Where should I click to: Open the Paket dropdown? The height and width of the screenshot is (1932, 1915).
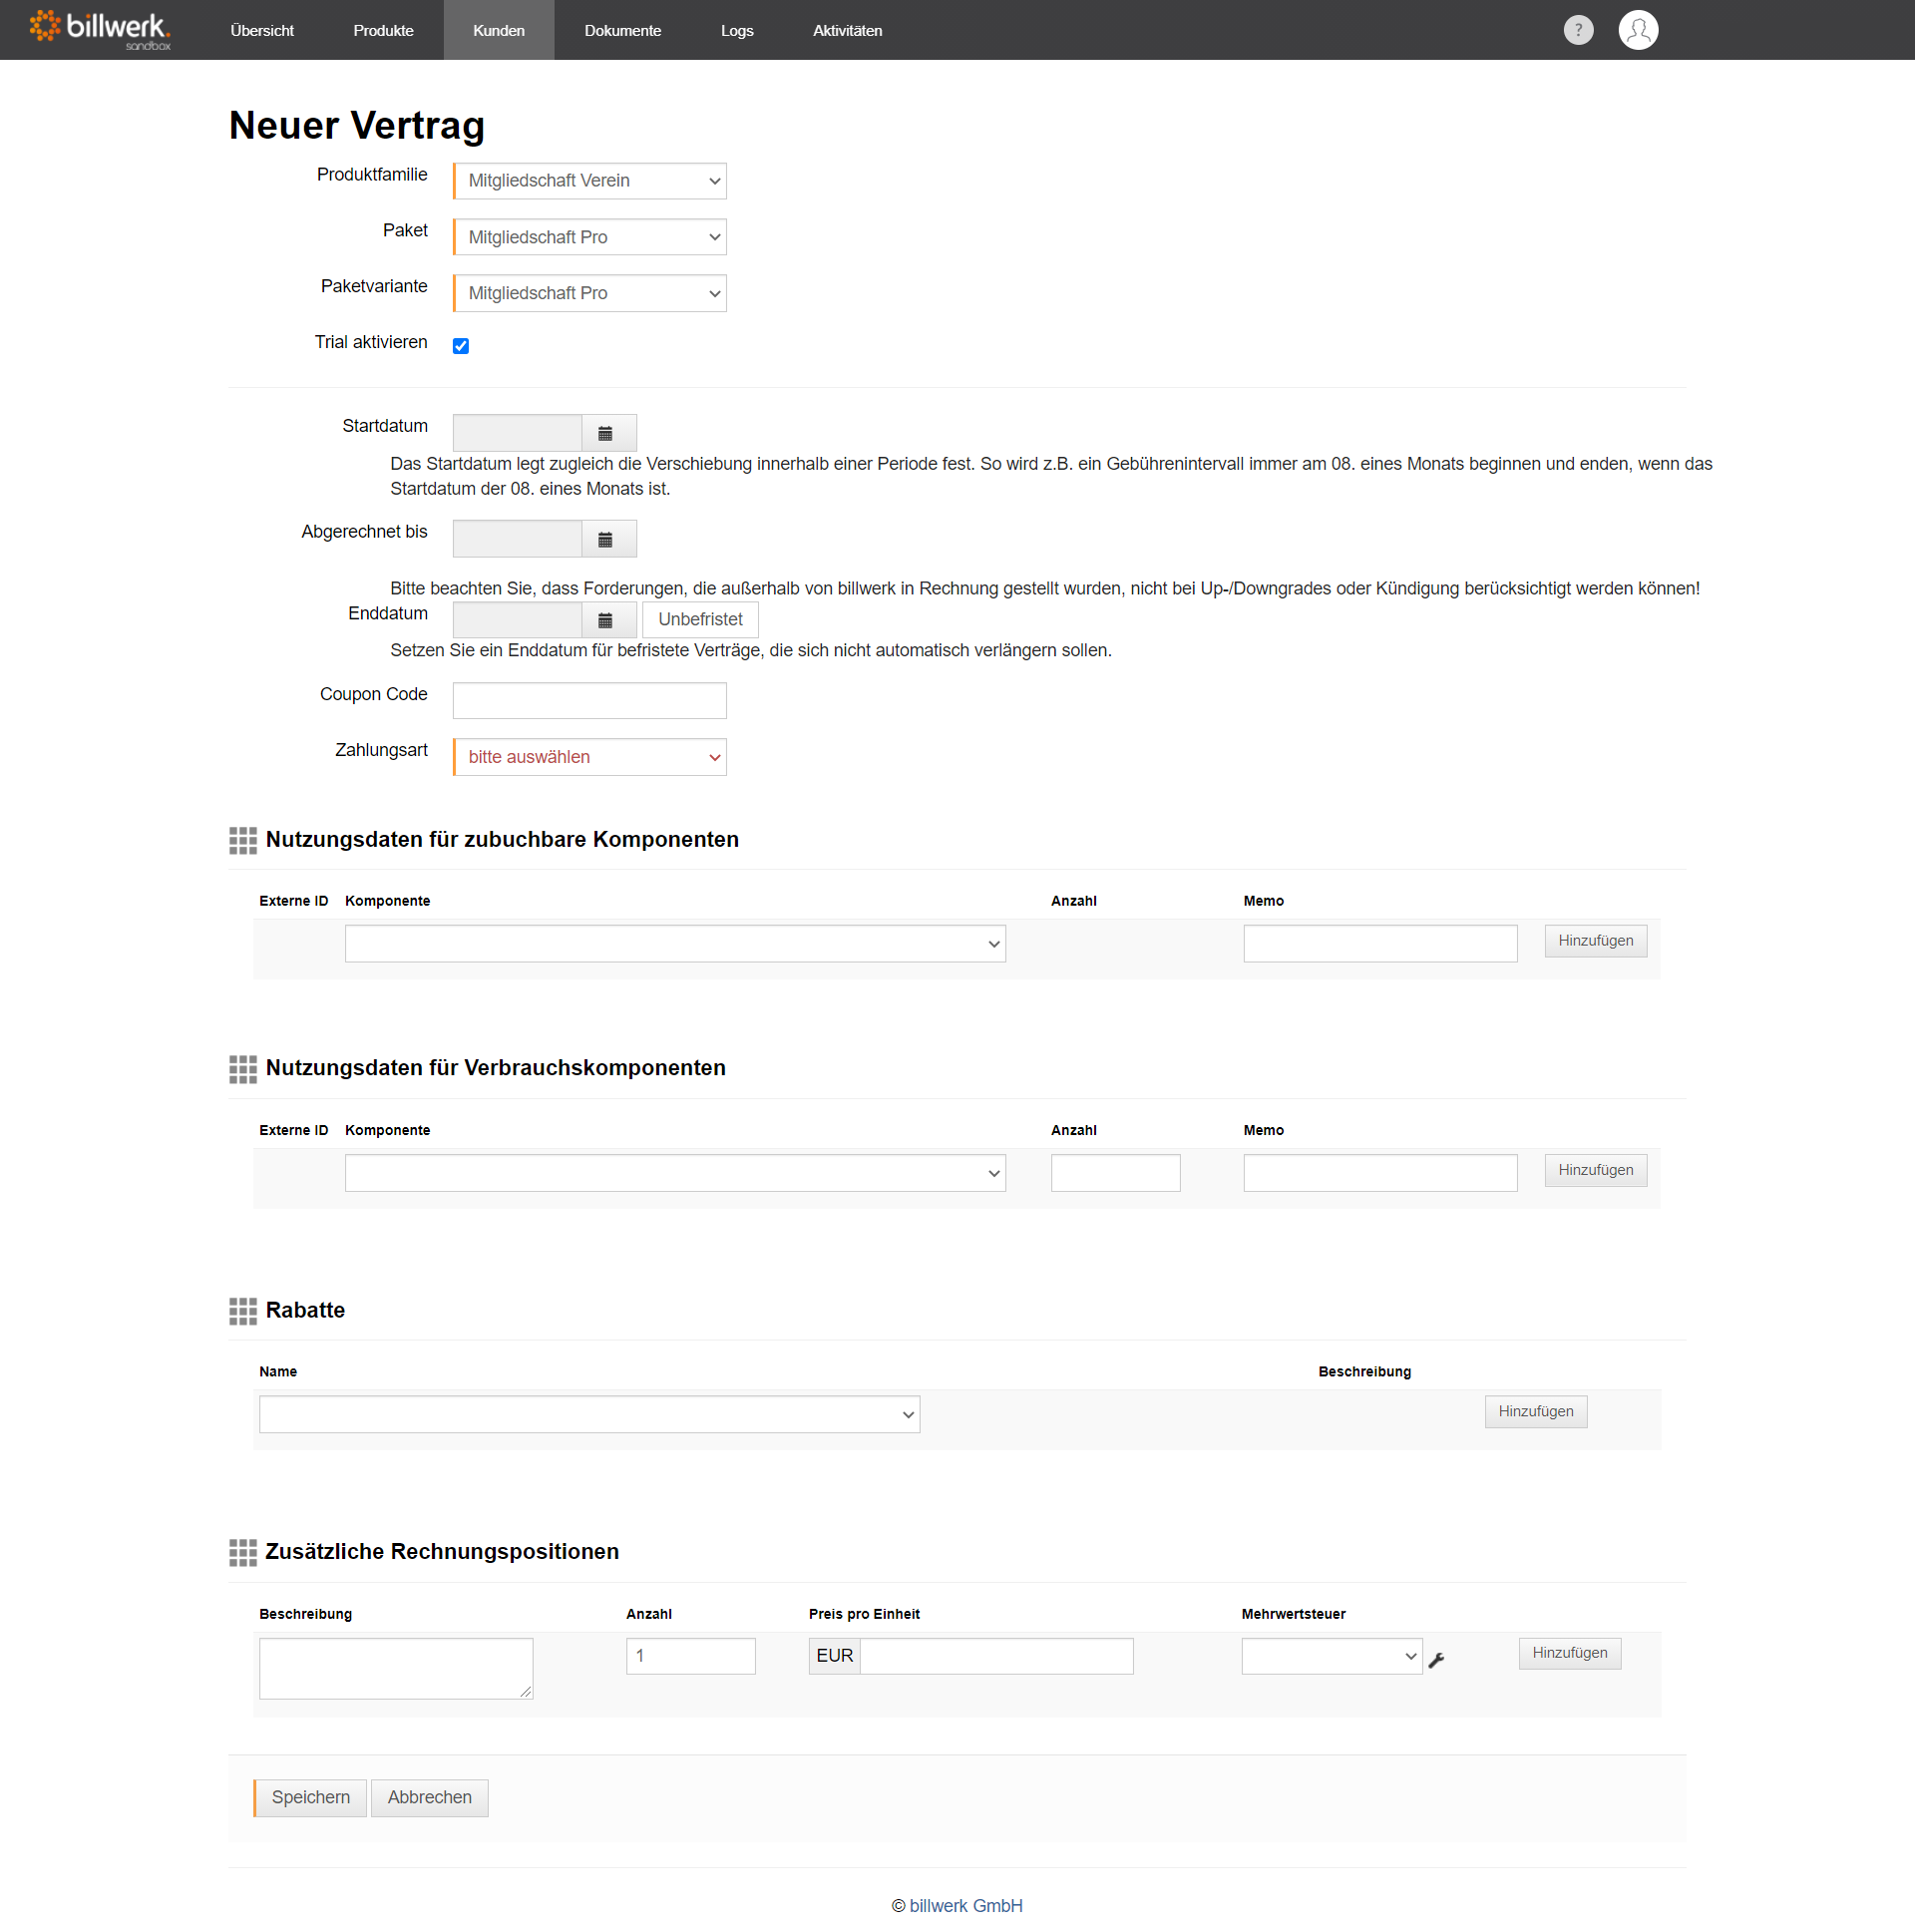590,237
